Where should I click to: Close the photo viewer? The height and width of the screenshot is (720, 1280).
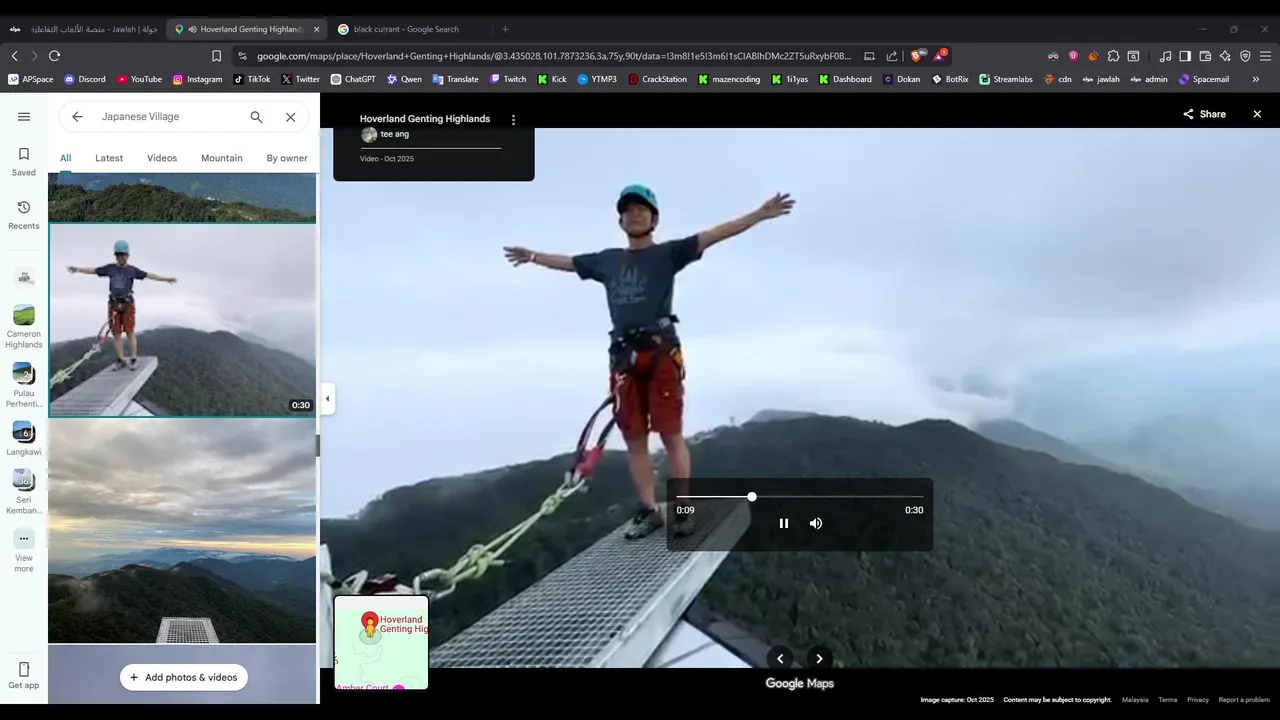coord(1257,114)
